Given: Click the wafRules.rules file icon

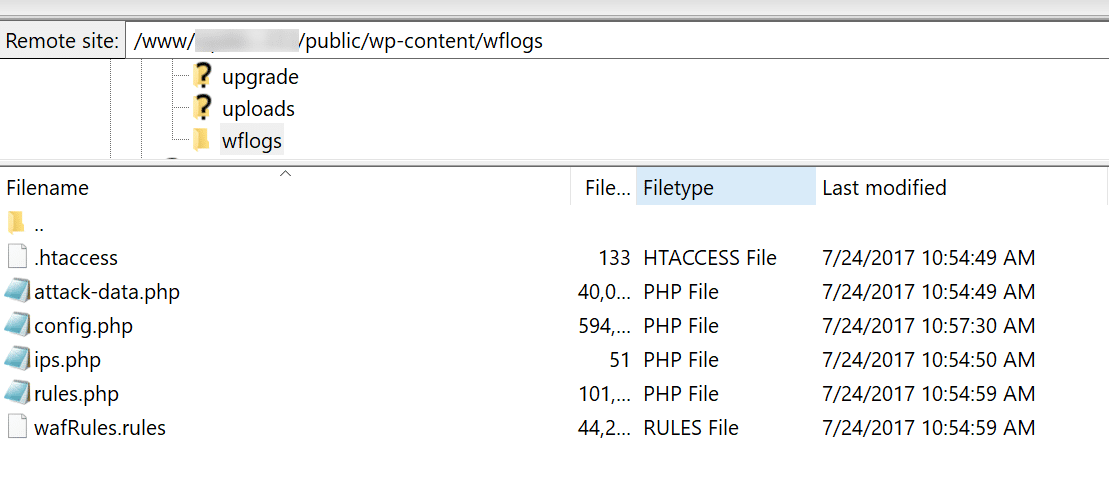Looking at the screenshot, I should pyautogui.click(x=17, y=428).
